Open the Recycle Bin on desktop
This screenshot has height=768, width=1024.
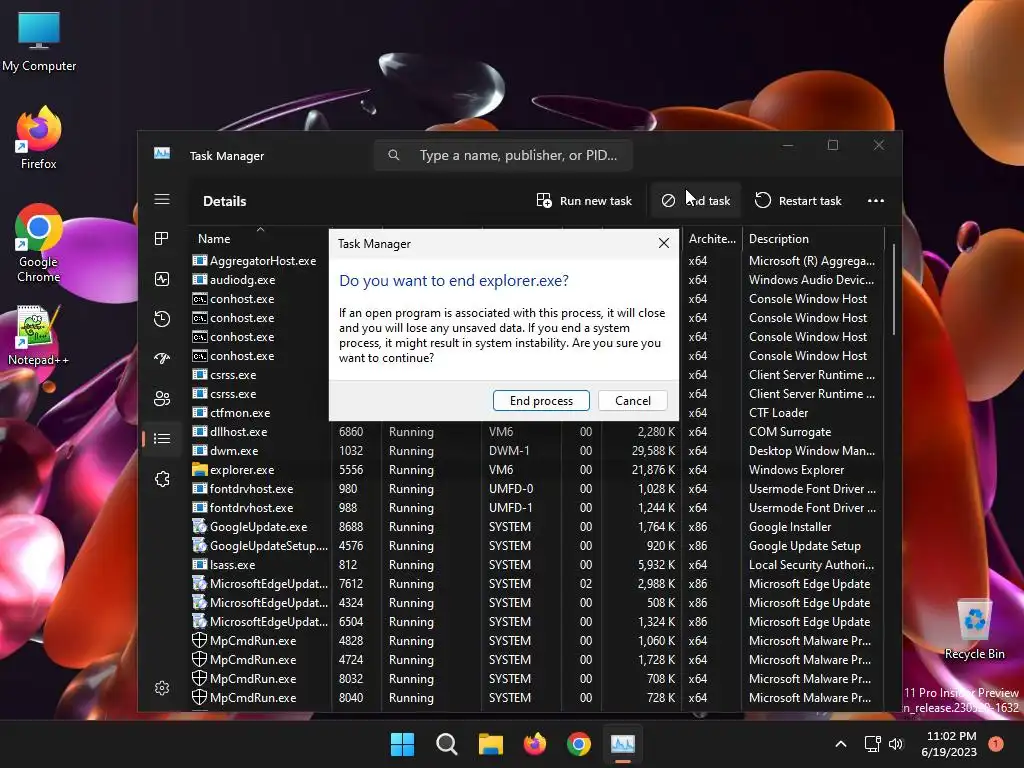974,630
